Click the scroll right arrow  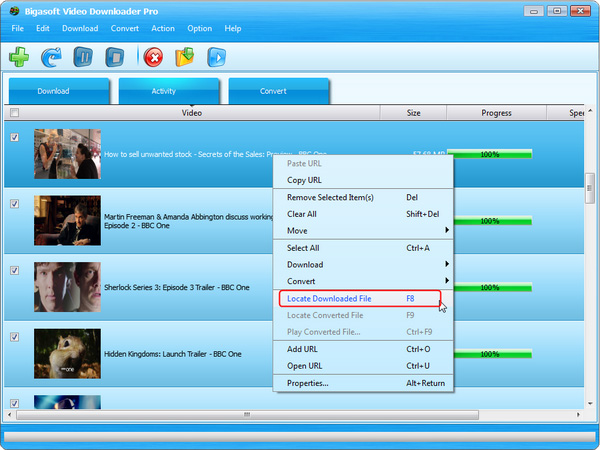pyautogui.click(x=578, y=414)
